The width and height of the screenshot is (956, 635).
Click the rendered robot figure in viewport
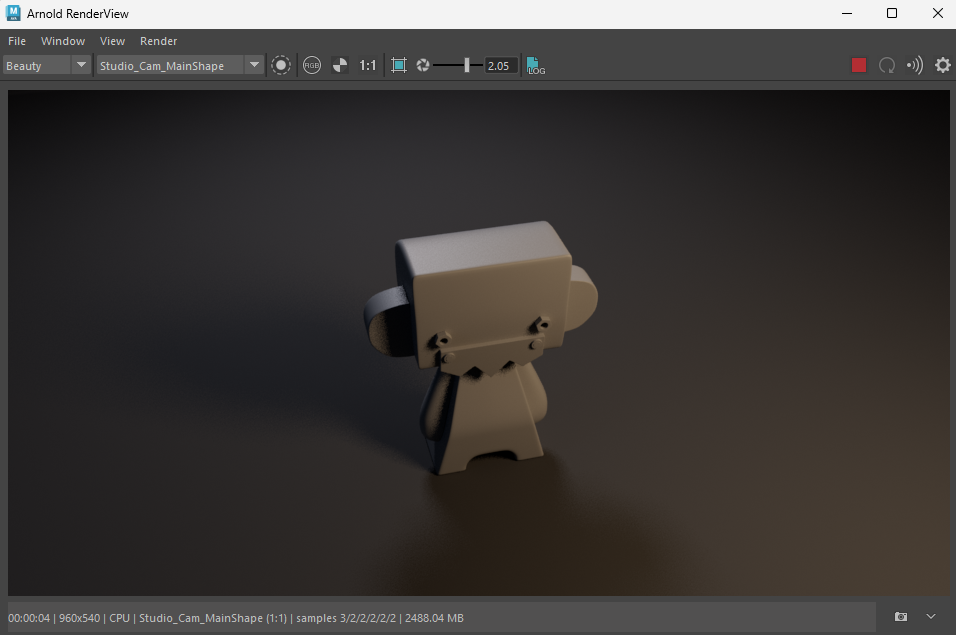(481, 347)
